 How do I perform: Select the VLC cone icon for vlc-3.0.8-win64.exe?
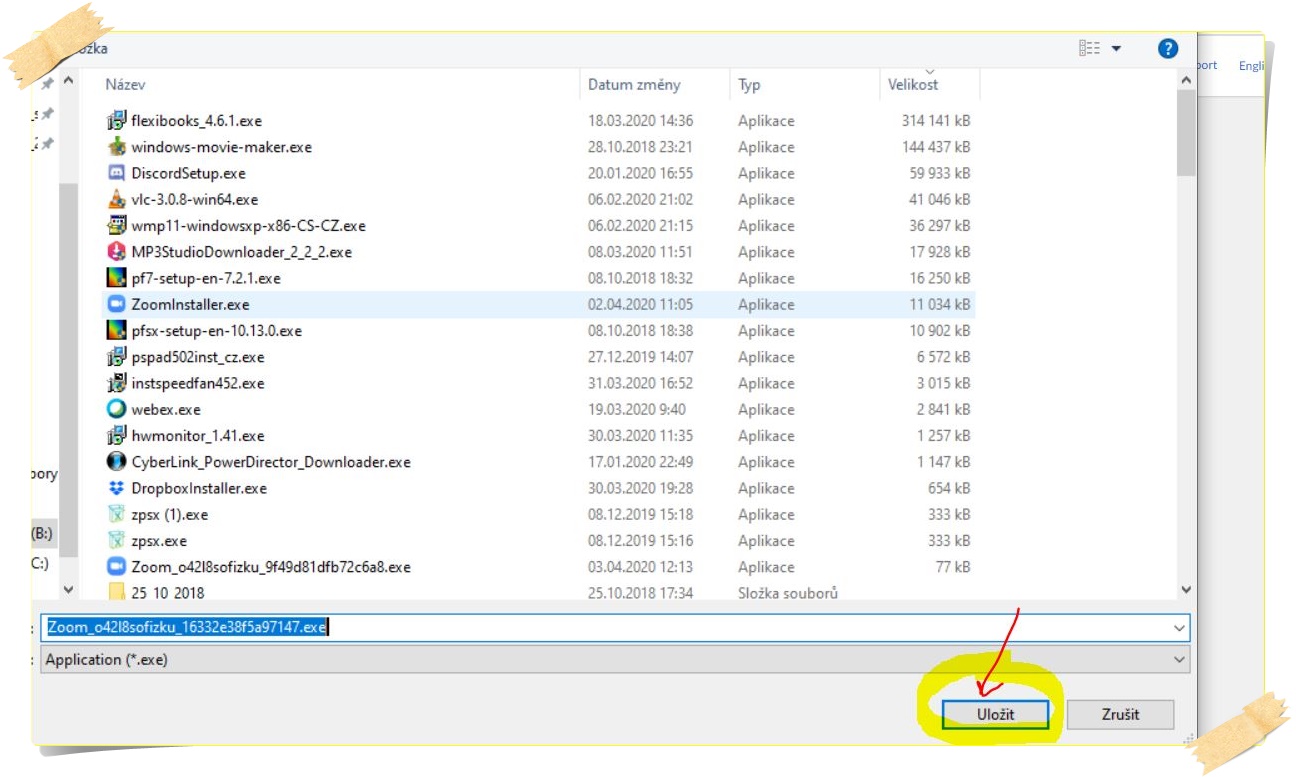[116, 199]
